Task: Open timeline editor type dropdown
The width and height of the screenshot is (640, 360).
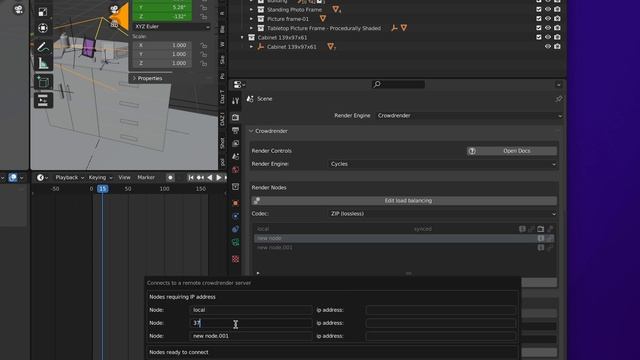Action: 42,178
